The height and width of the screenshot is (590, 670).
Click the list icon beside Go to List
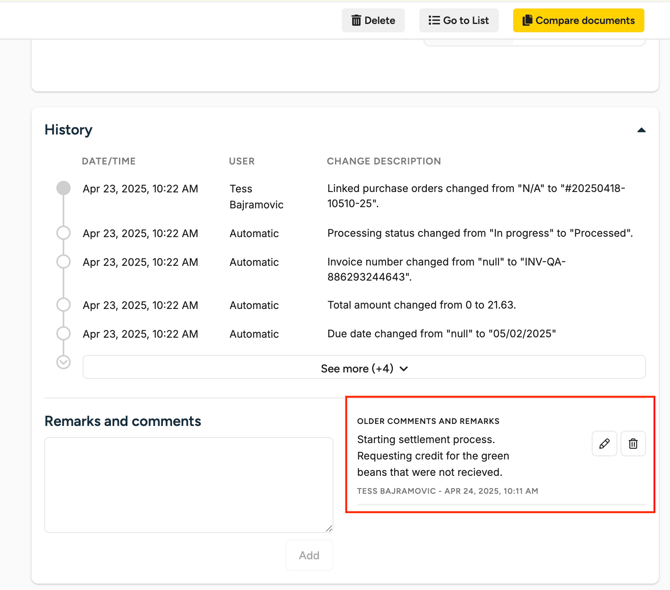pos(434,20)
